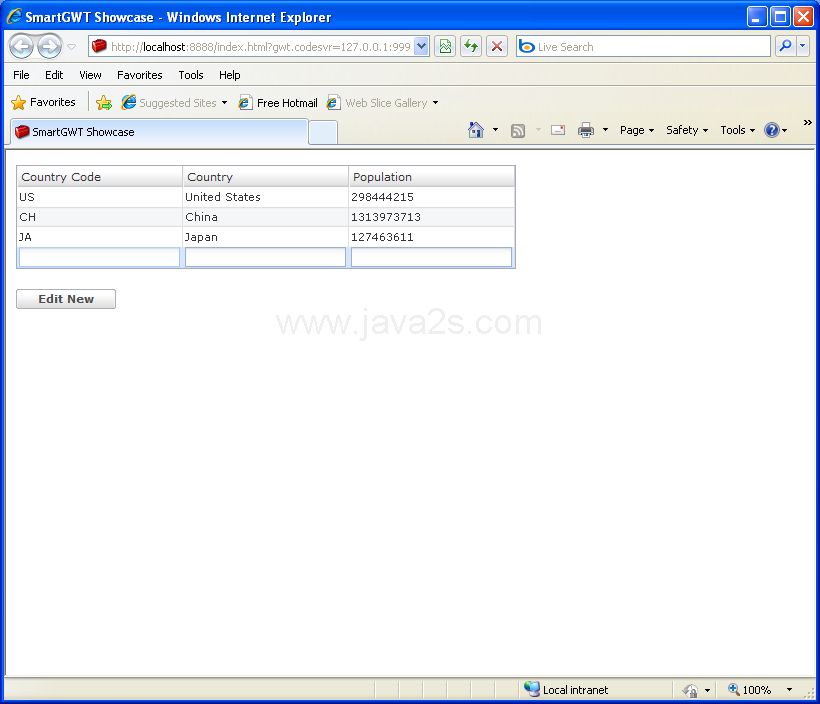The image size is (820, 704).
Task: Select population value 127463611
Action: click(431, 237)
